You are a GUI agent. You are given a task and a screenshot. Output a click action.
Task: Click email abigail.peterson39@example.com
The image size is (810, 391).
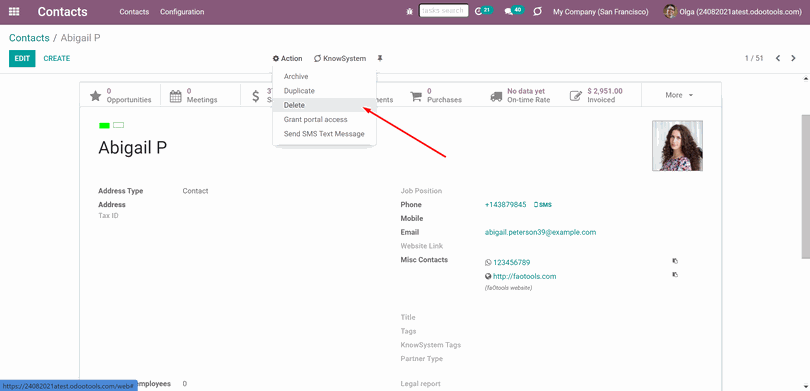coord(540,232)
